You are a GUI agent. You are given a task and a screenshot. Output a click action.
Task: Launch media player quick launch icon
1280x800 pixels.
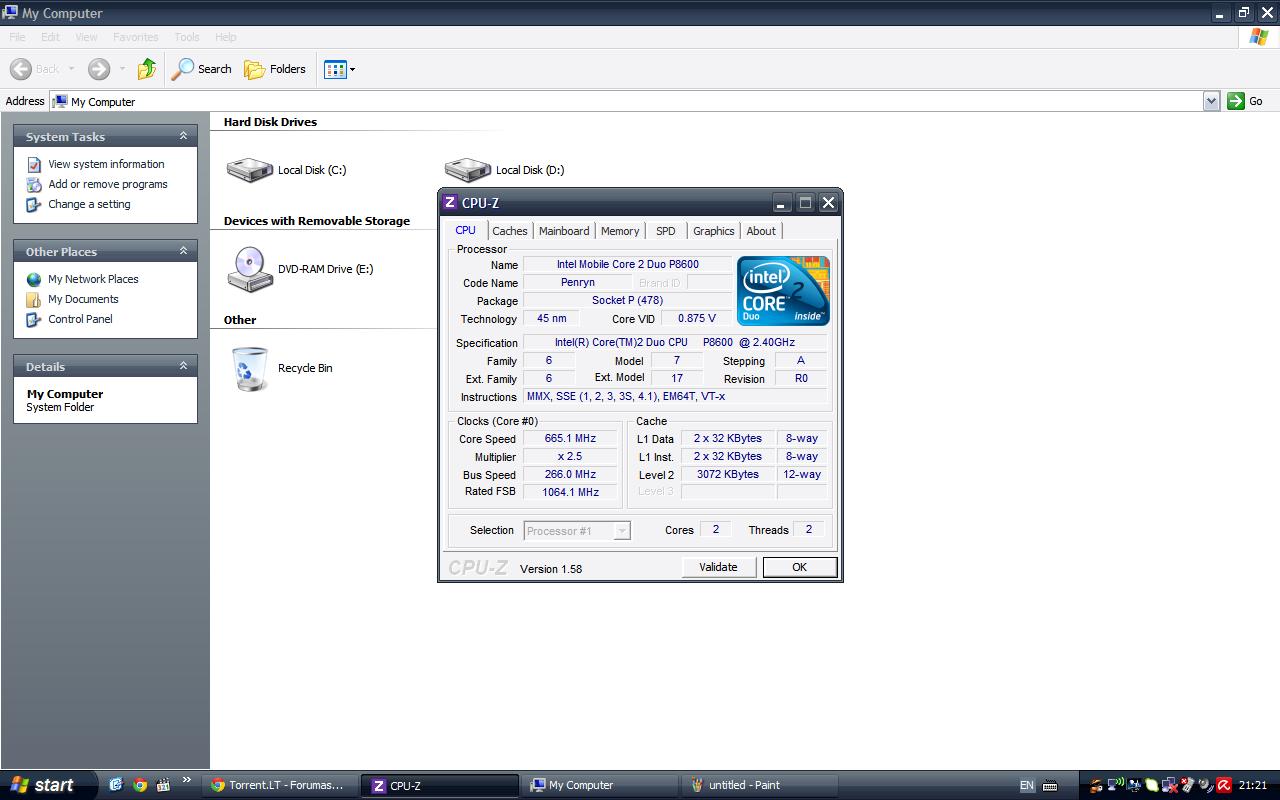[x=164, y=785]
